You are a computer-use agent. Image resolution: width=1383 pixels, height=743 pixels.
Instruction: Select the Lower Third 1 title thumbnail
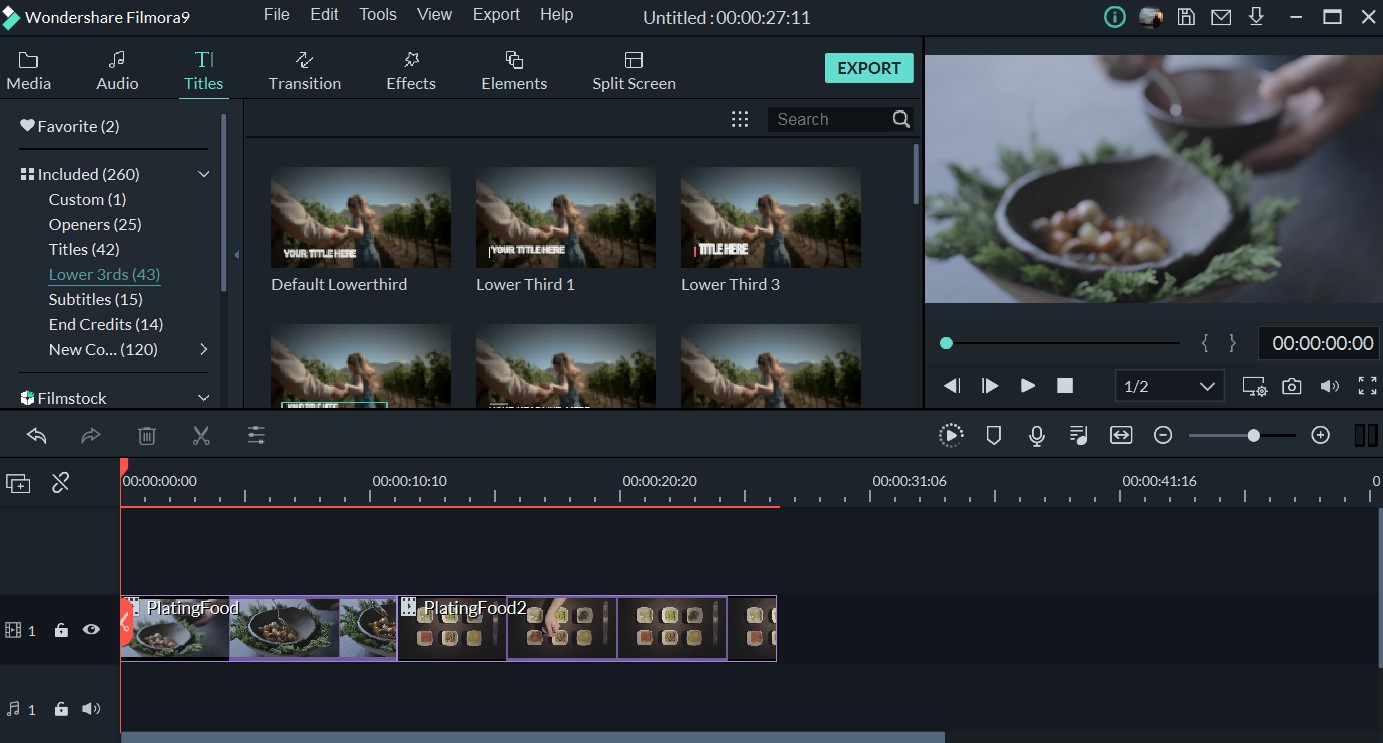[565, 217]
